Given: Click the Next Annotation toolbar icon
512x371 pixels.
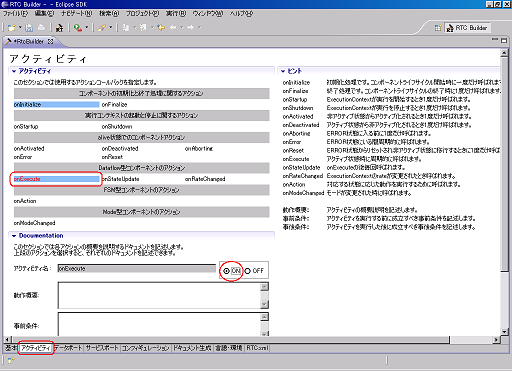Looking at the screenshot, I should [x=126, y=28].
